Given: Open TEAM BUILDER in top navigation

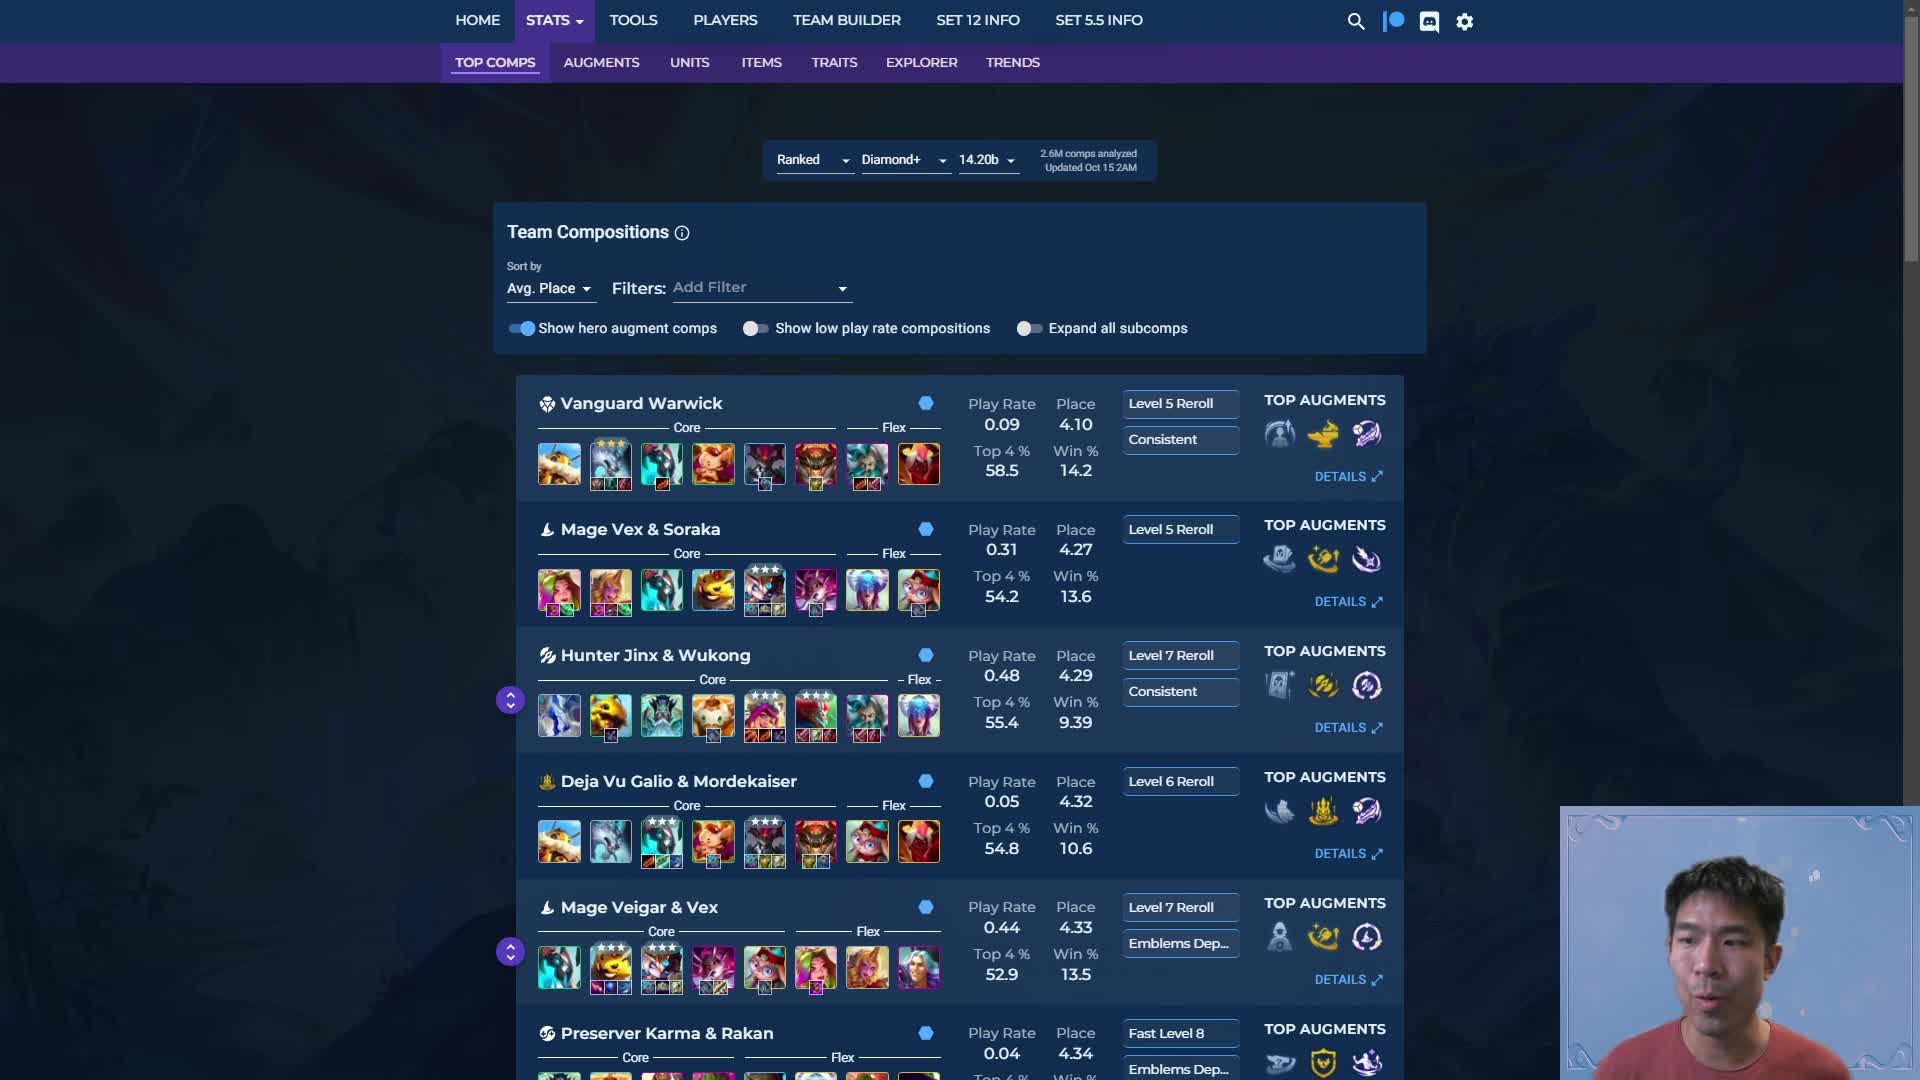Looking at the screenshot, I should pos(847,20).
